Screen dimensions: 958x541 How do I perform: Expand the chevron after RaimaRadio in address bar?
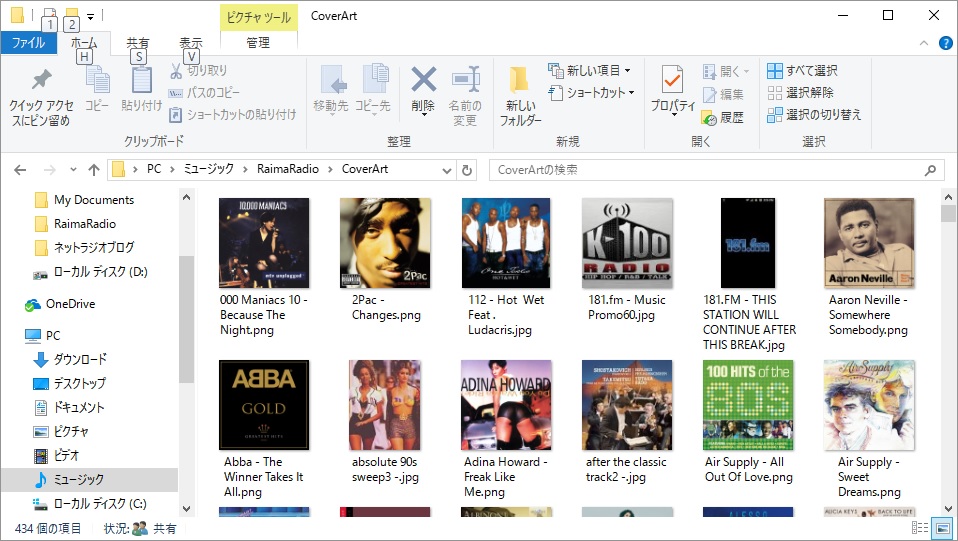[x=330, y=169]
